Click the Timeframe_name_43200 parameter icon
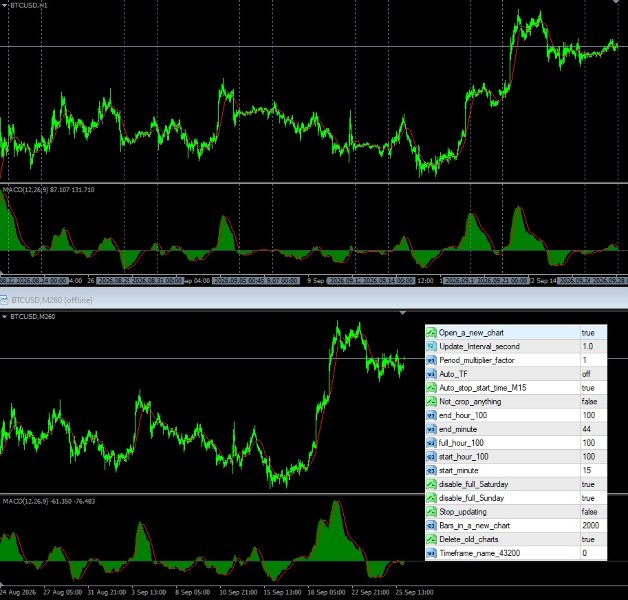The height and width of the screenshot is (600, 628). [x=431, y=553]
